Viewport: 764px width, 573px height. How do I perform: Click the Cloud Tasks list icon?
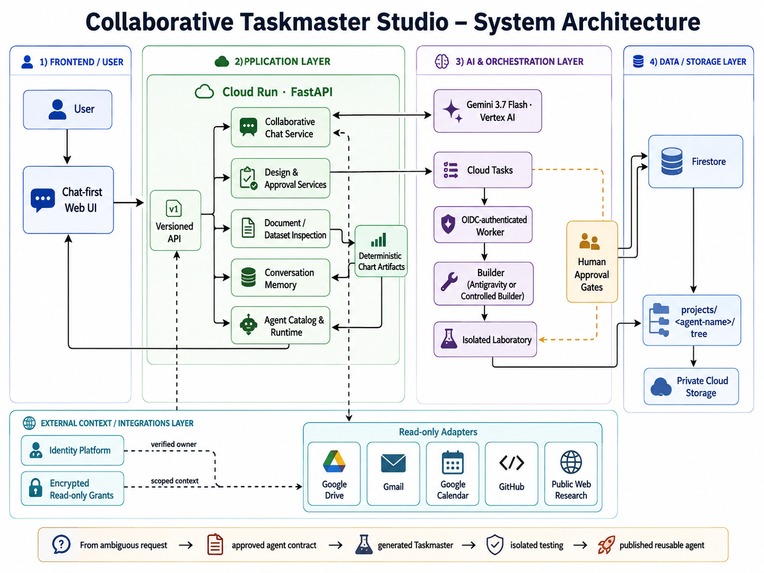click(451, 170)
